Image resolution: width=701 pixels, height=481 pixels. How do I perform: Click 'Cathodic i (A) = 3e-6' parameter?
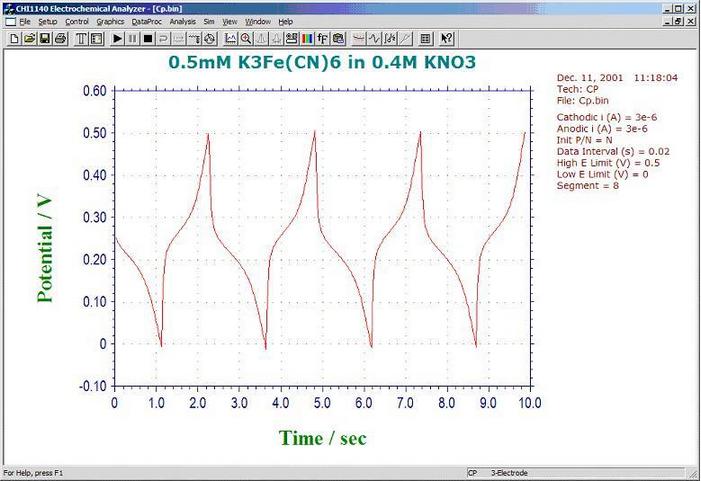coord(607,117)
